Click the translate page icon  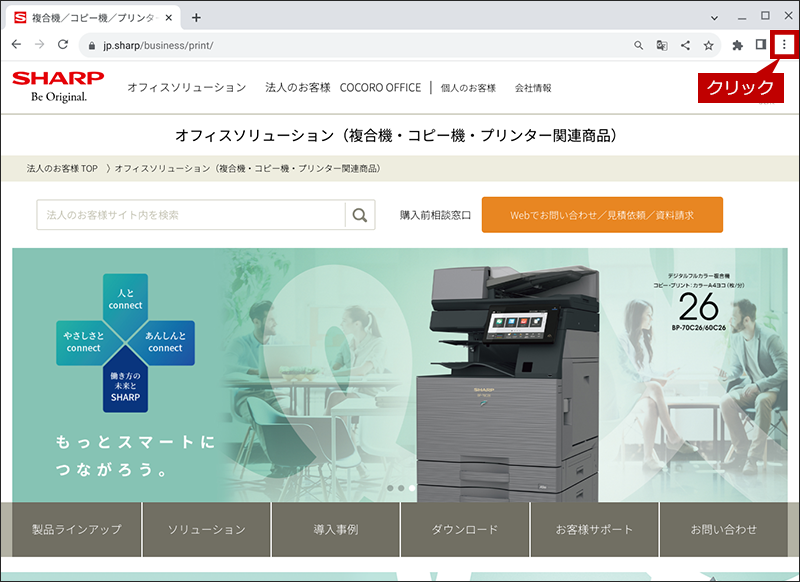662,45
